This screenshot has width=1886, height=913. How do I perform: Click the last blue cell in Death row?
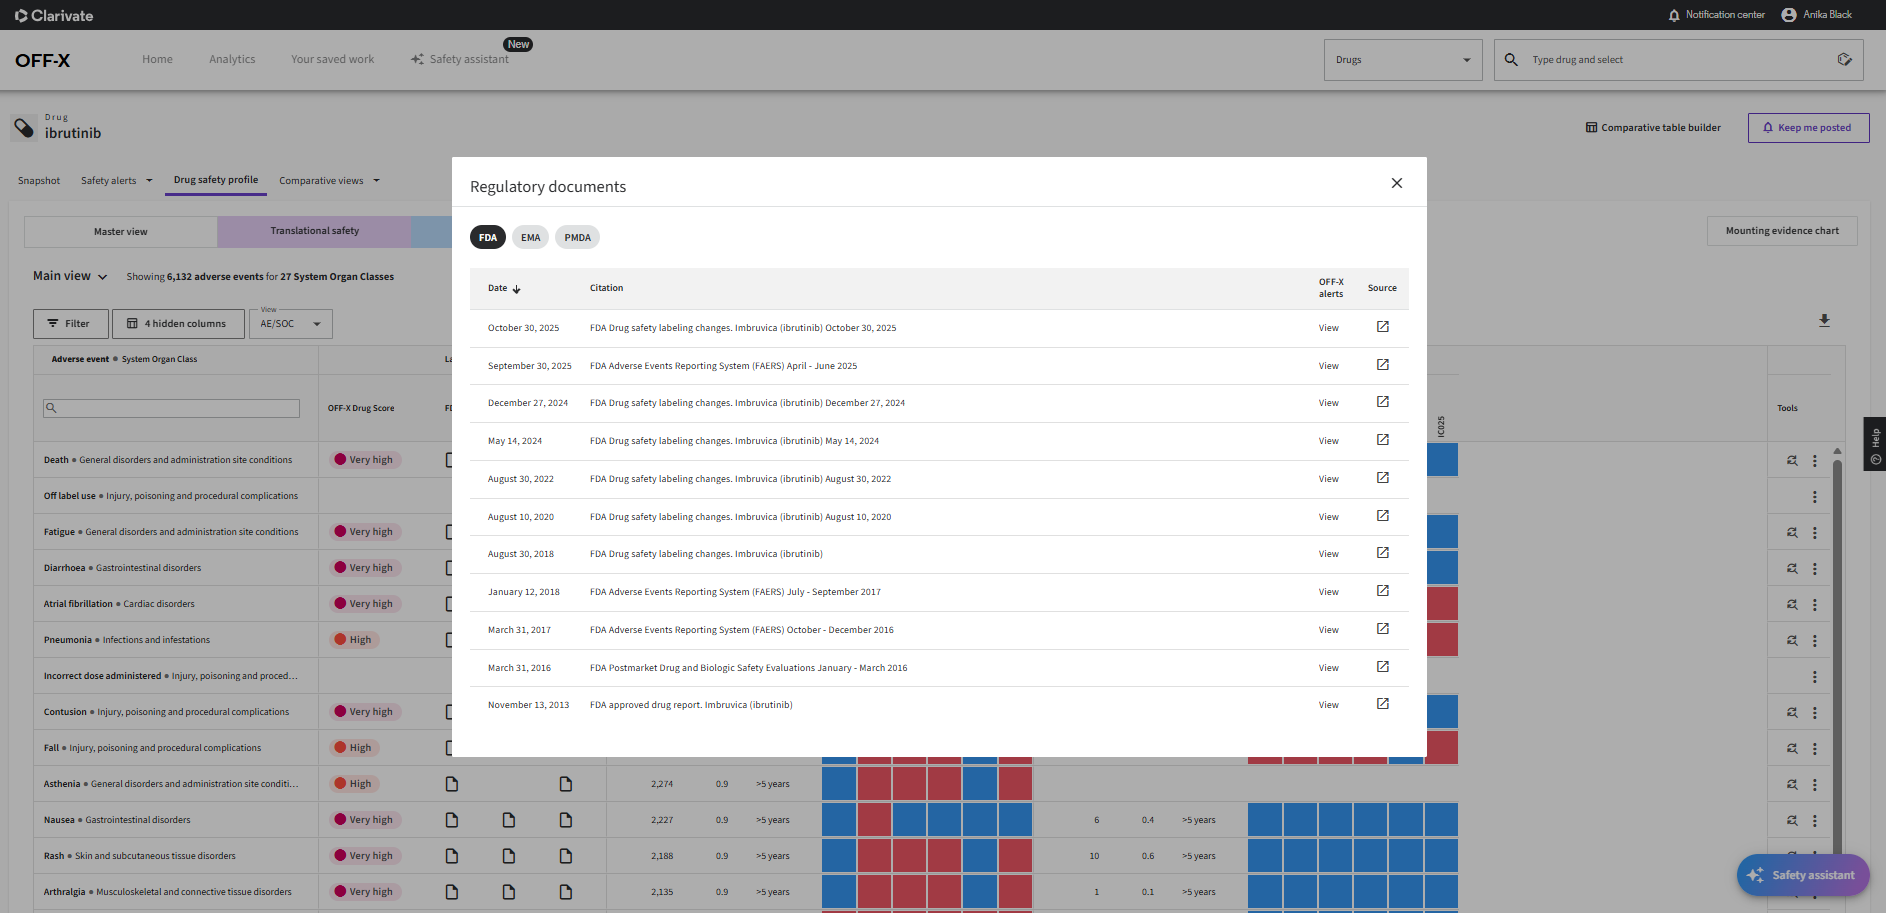pyautogui.click(x=1442, y=460)
